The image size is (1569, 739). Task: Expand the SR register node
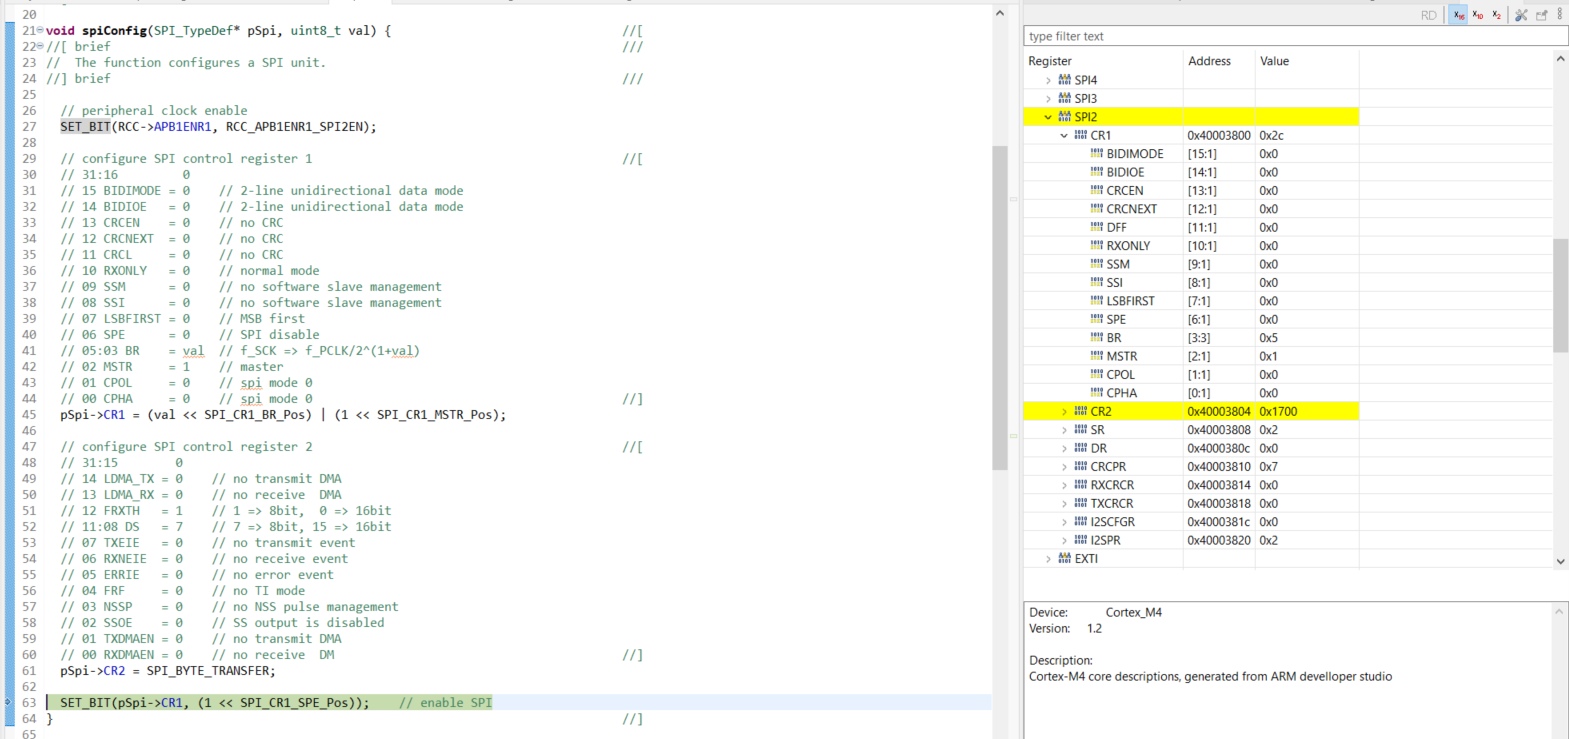coord(1064,430)
